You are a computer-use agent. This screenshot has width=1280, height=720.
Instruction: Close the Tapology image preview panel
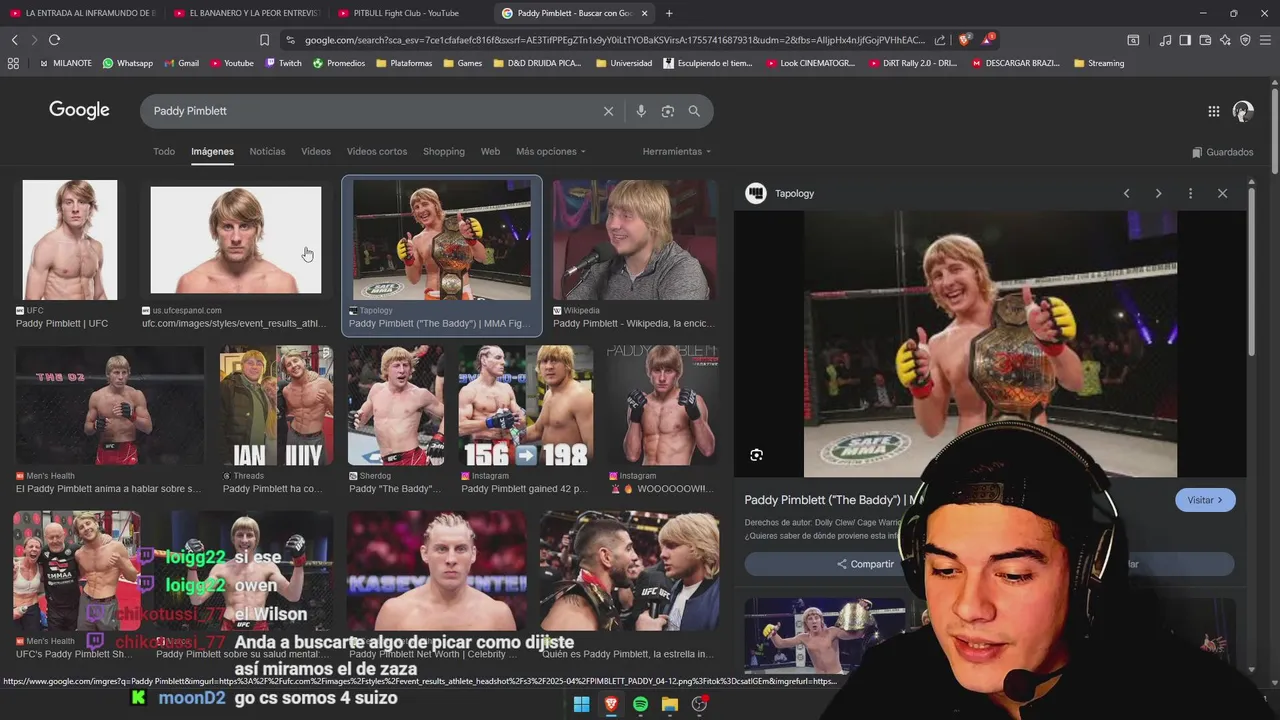(1222, 193)
